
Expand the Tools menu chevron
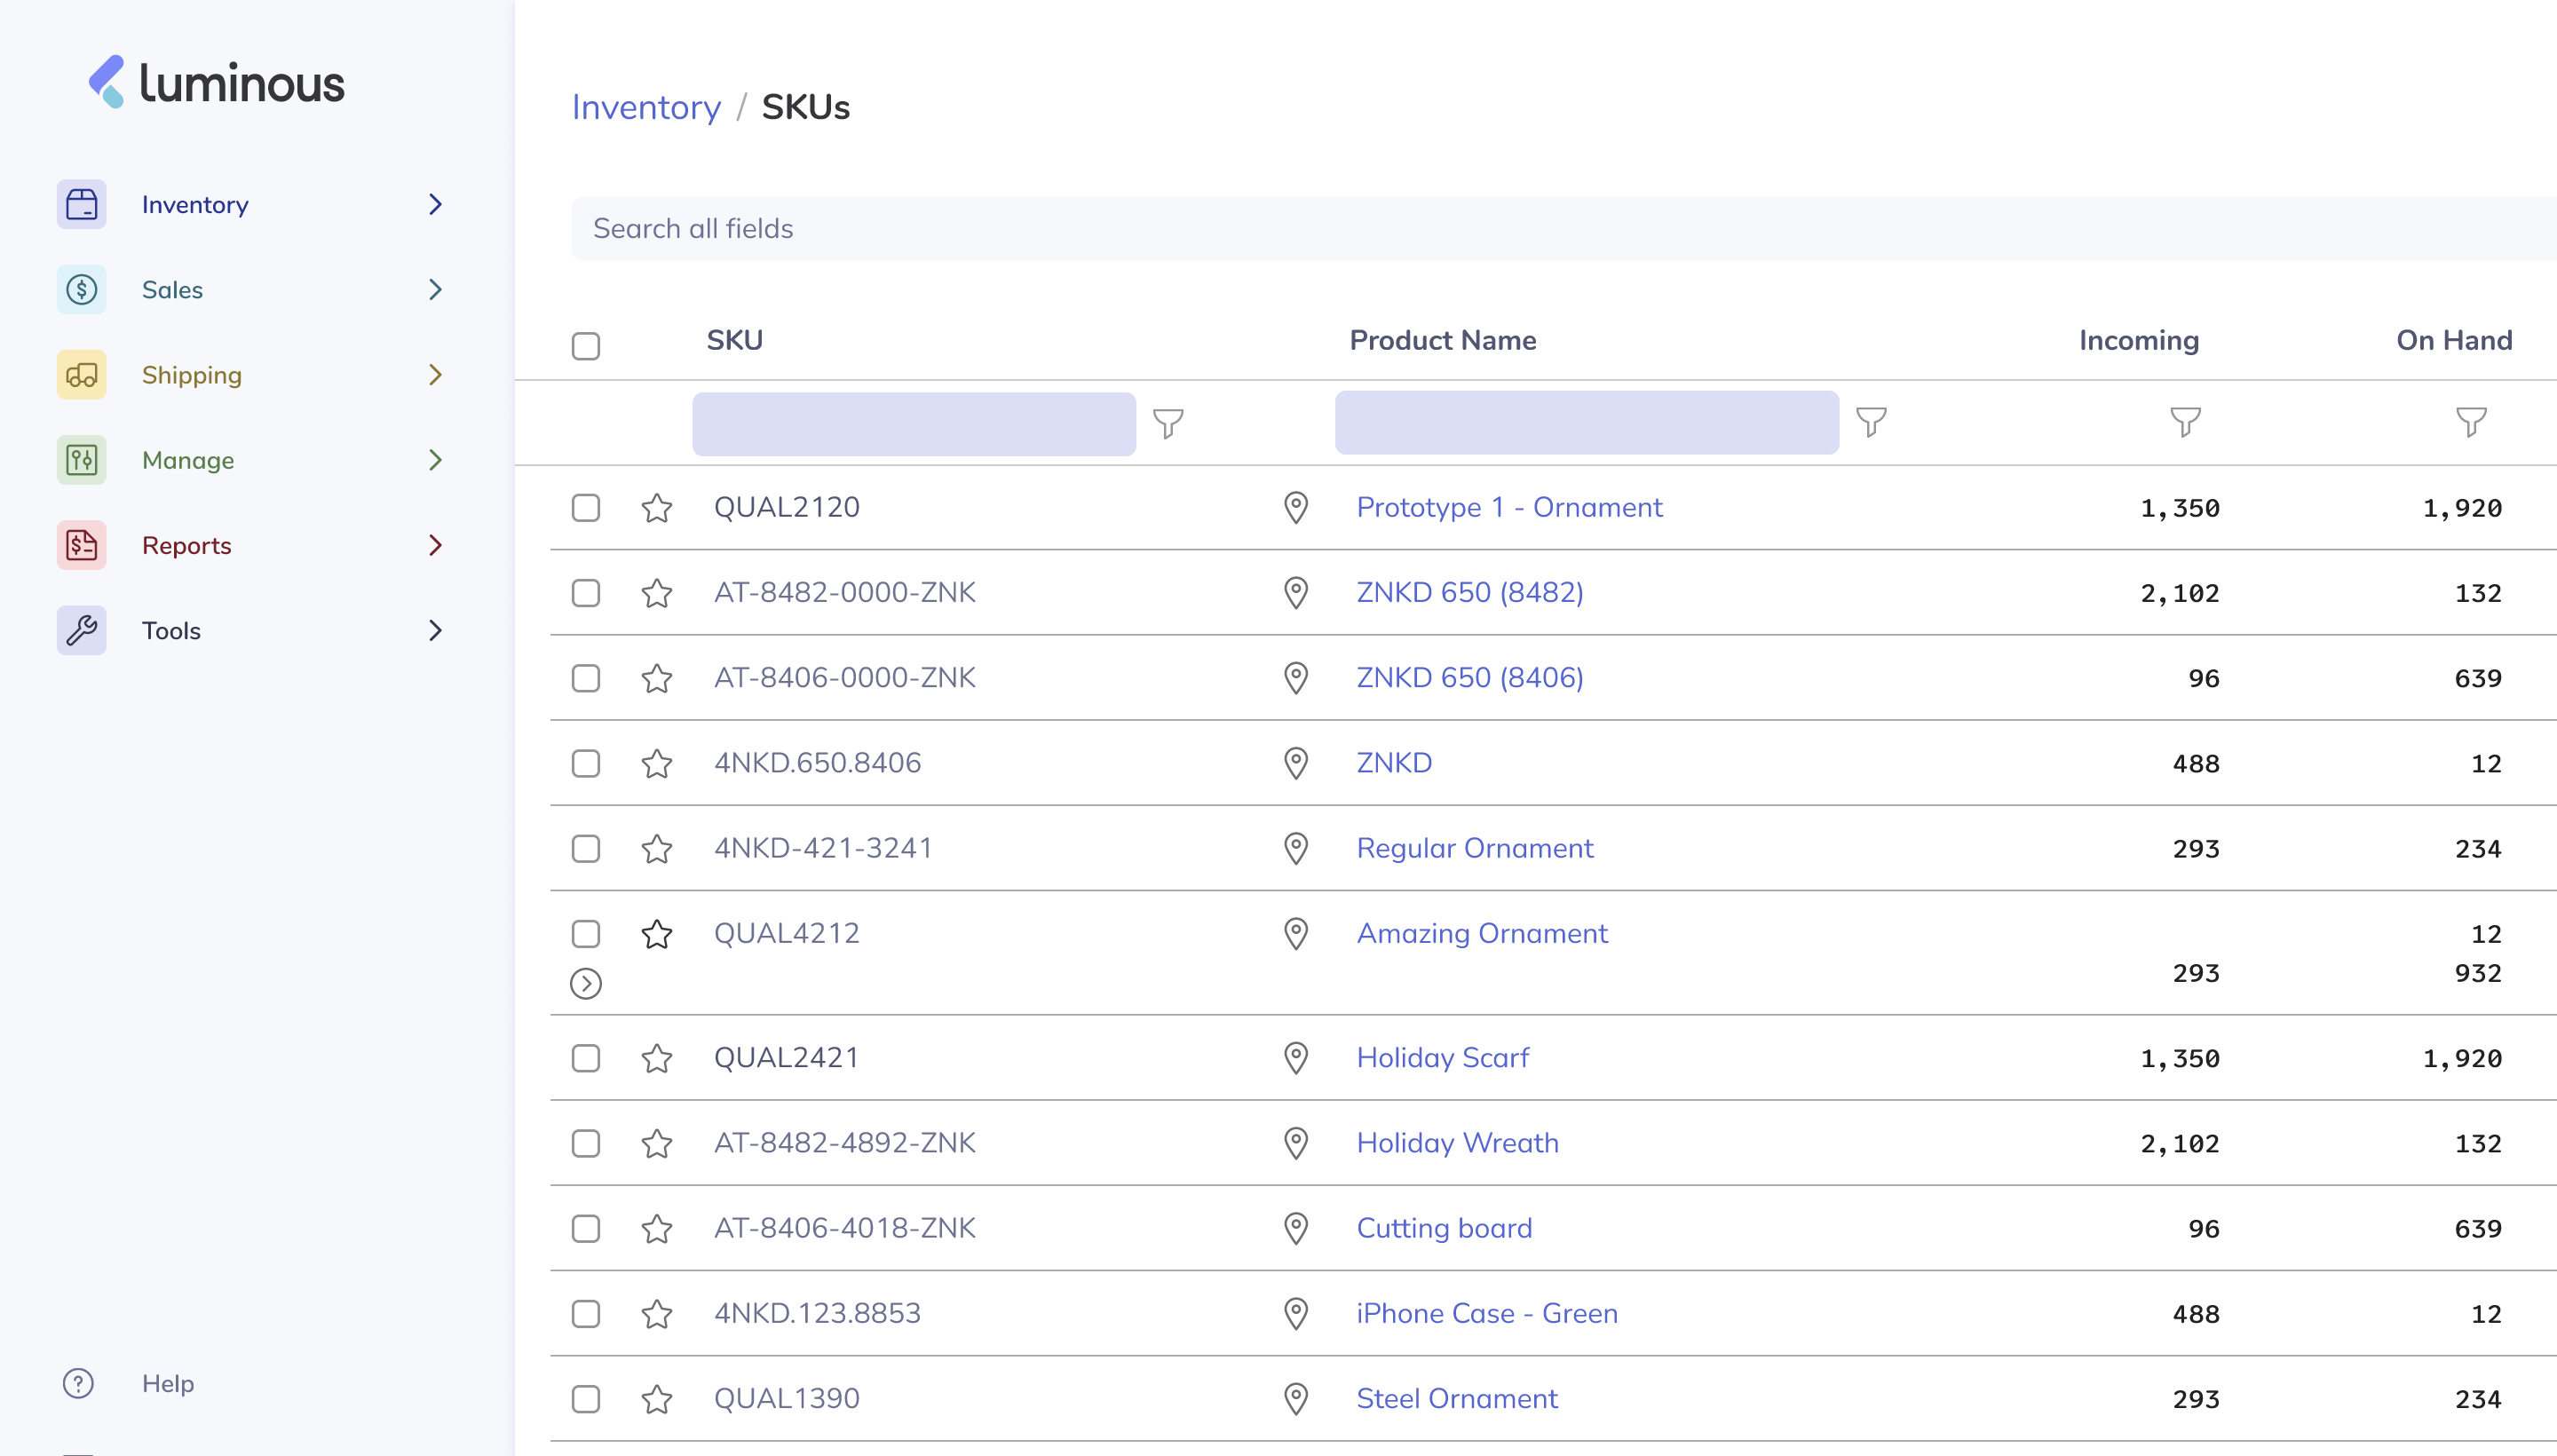[x=435, y=630]
